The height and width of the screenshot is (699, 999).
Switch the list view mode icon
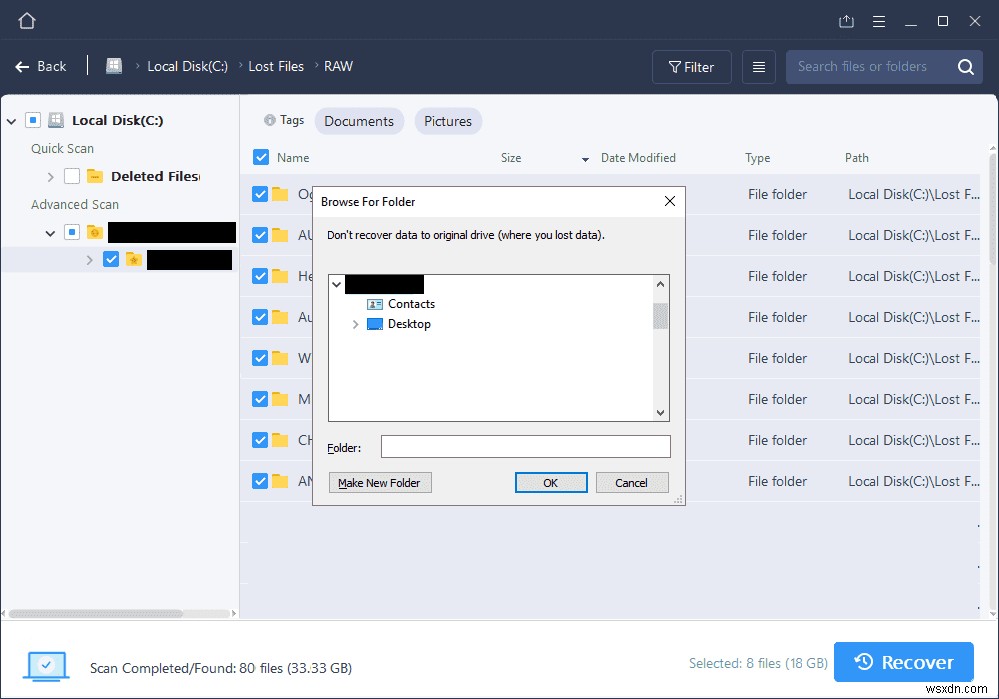click(x=758, y=67)
